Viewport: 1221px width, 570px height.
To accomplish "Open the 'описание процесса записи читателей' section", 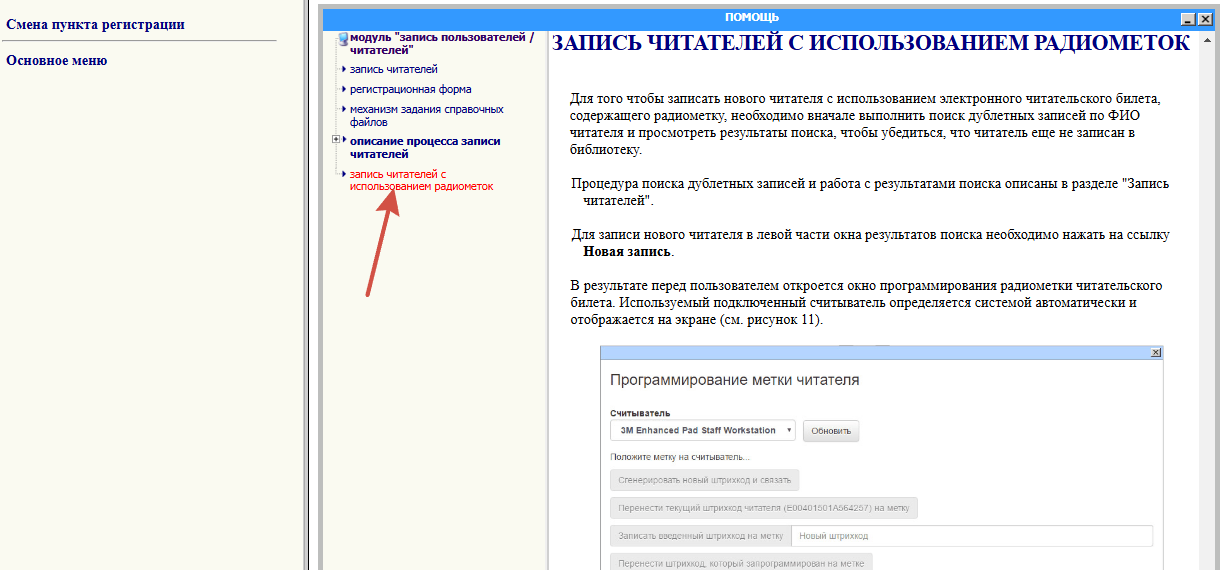I will 425,148.
